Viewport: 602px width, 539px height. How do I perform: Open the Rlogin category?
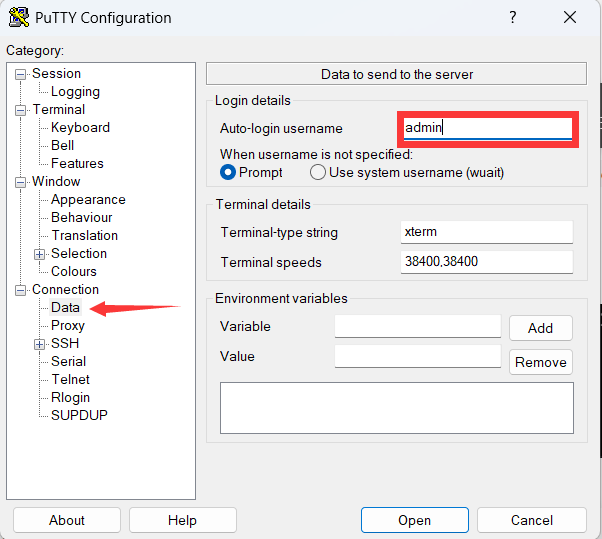[70, 397]
